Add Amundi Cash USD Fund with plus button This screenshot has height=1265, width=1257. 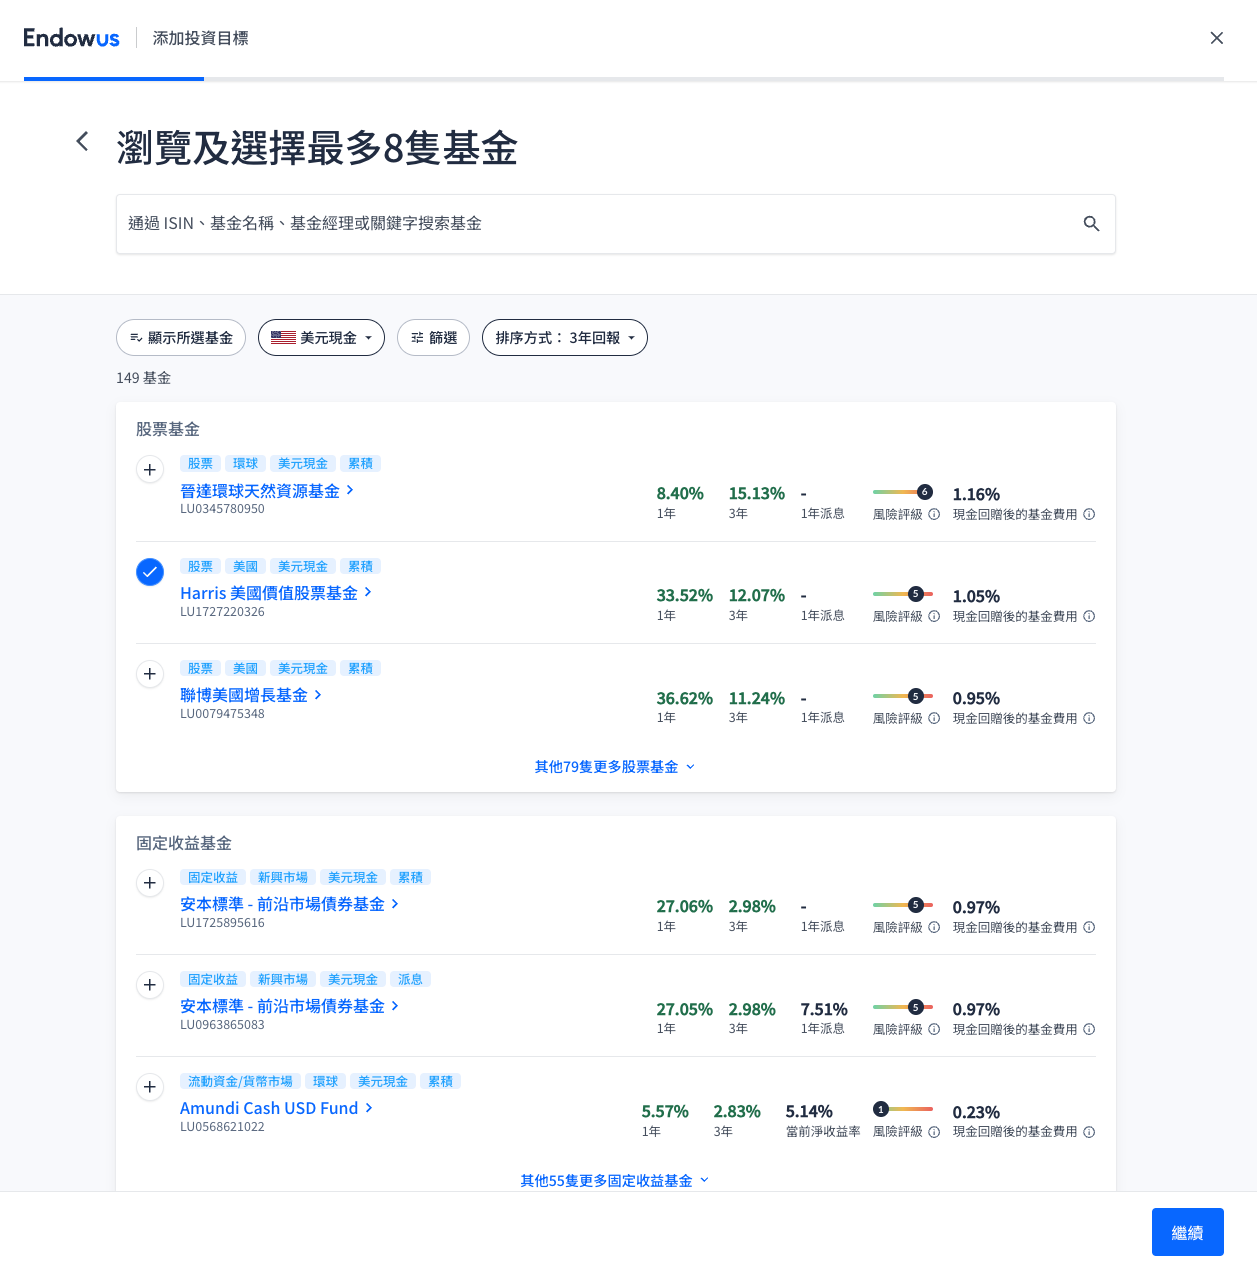point(150,1087)
